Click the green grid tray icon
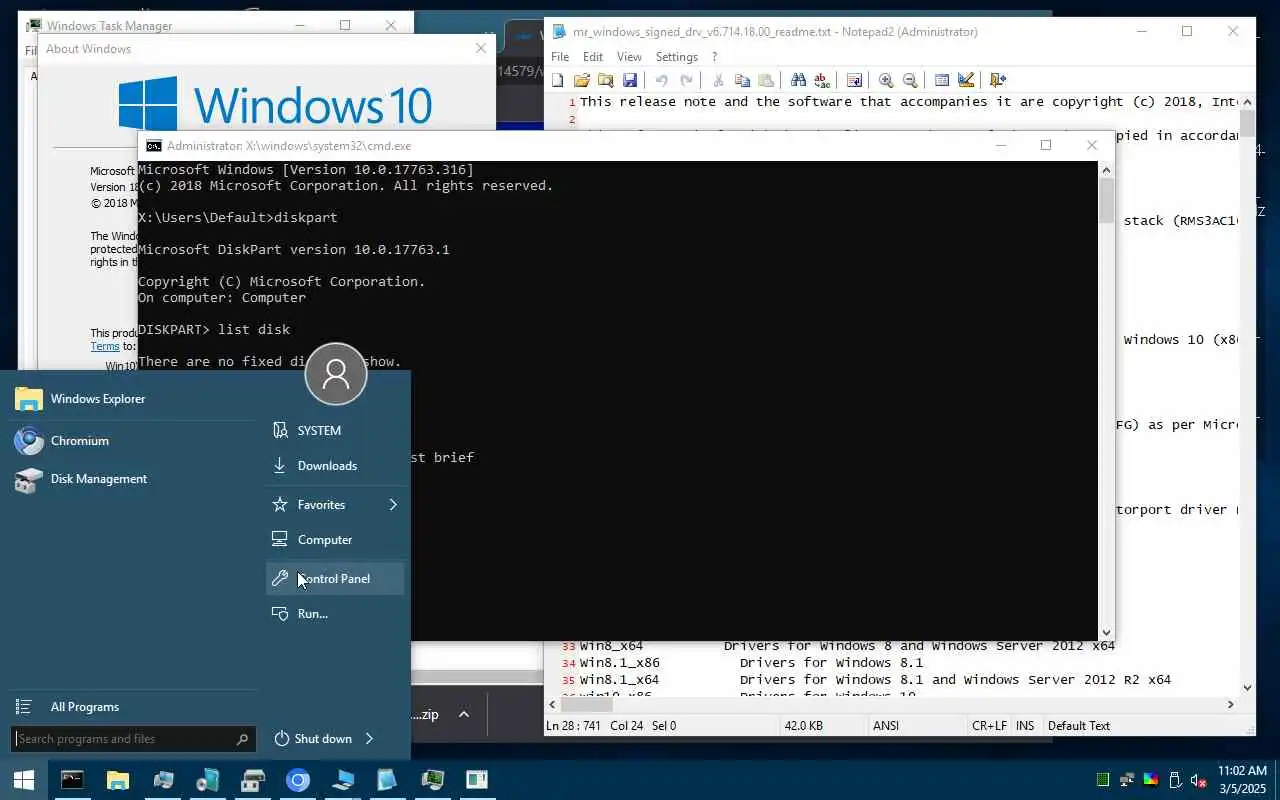1280x800 pixels. click(x=1103, y=780)
